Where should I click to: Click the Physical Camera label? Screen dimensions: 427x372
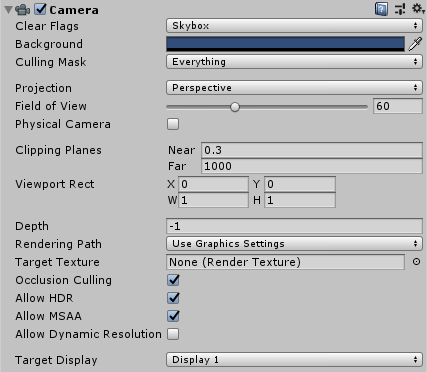(x=63, y=124)
